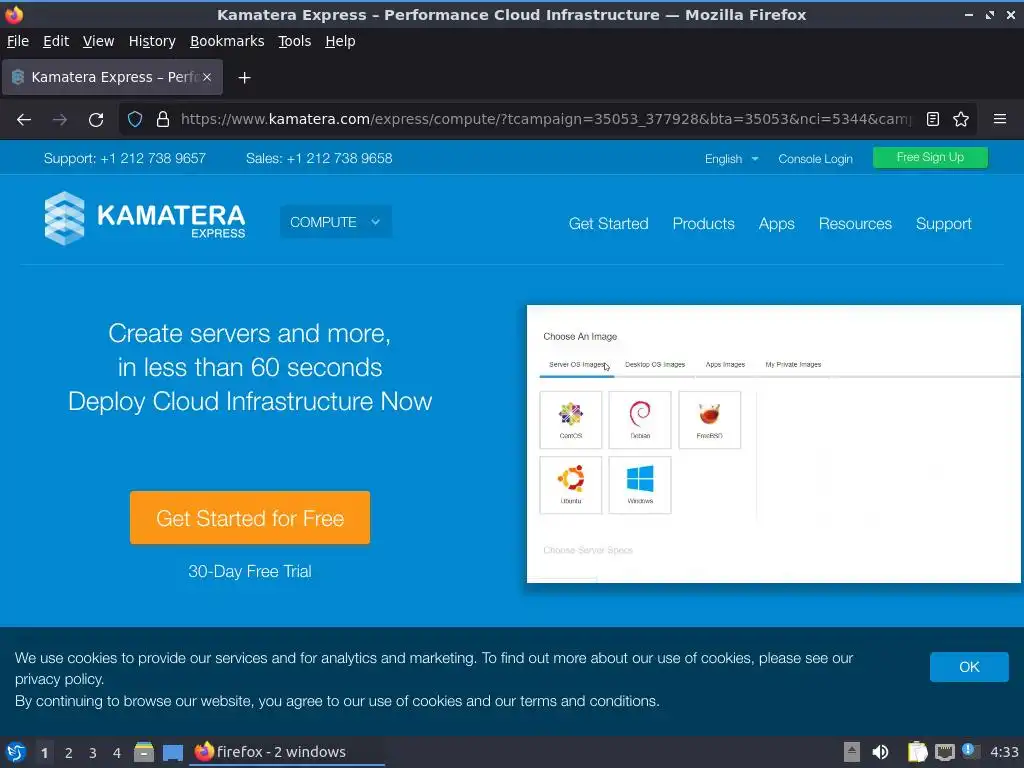Open the notification tray icon with alert

pos(970,751)
